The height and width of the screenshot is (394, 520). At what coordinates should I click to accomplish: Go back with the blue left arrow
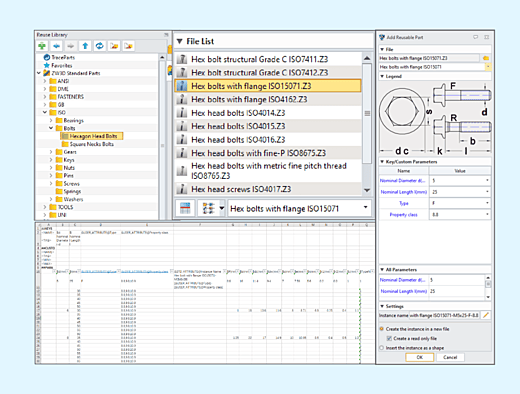pos(57,46)
